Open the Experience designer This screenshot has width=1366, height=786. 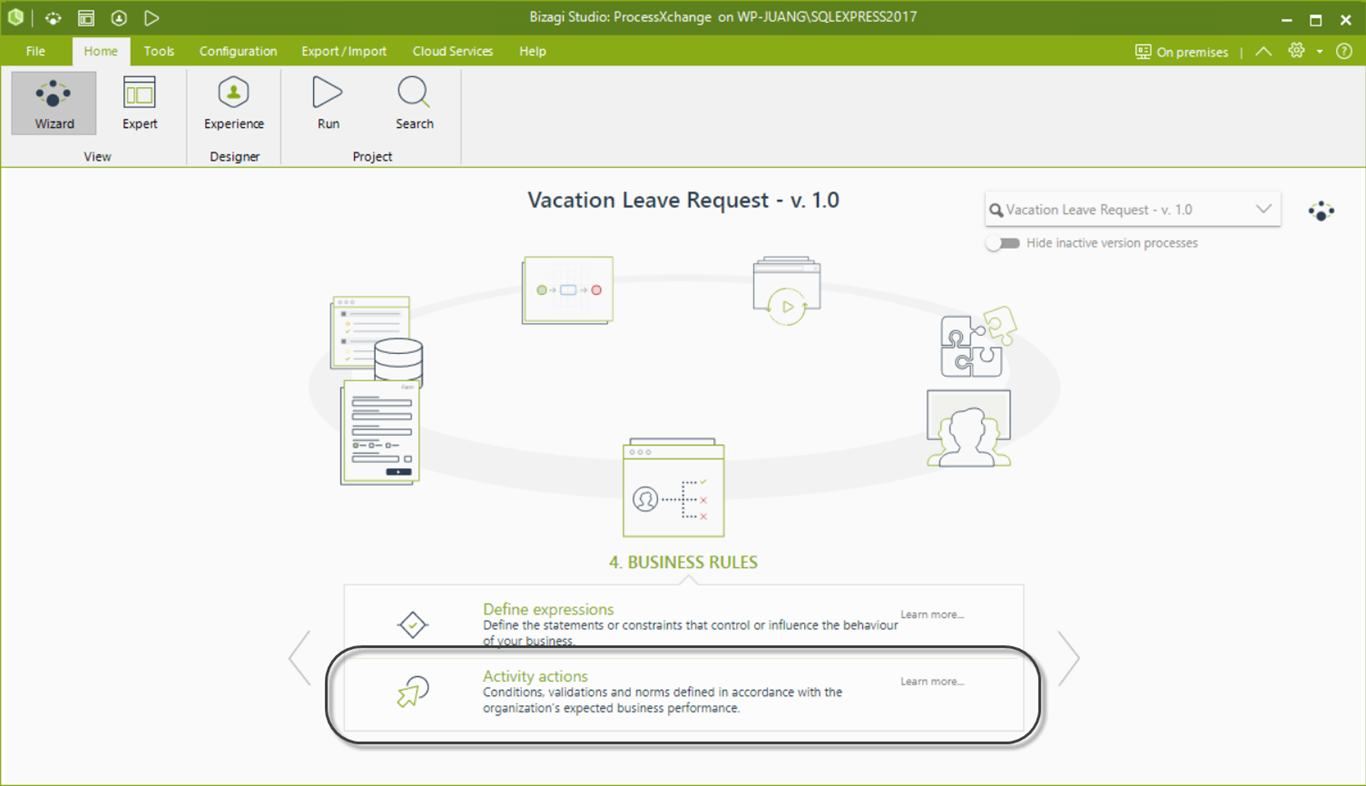coord(234,103)
